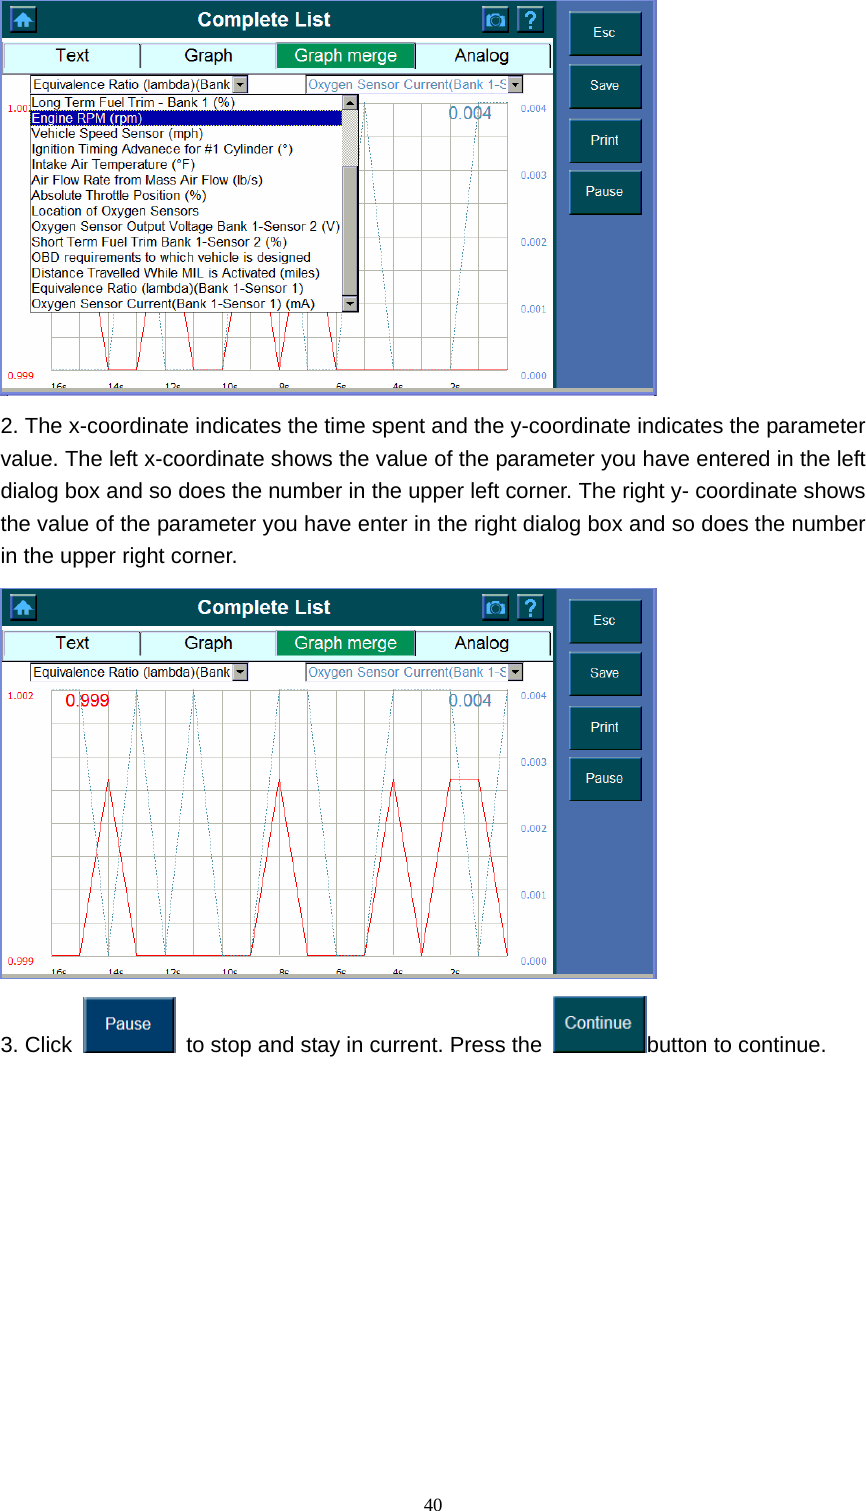Switch to the Text tab
The image size is (866, 1511).
70,55
